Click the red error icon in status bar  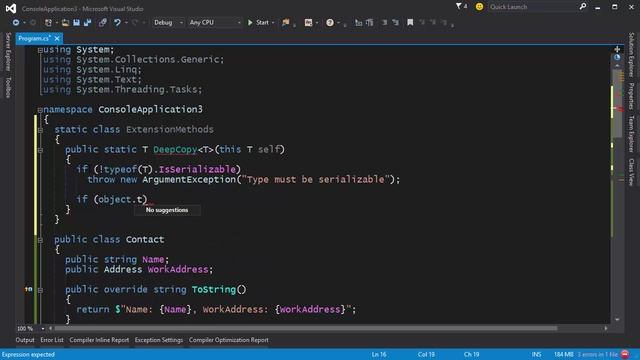tap(625, 354)
